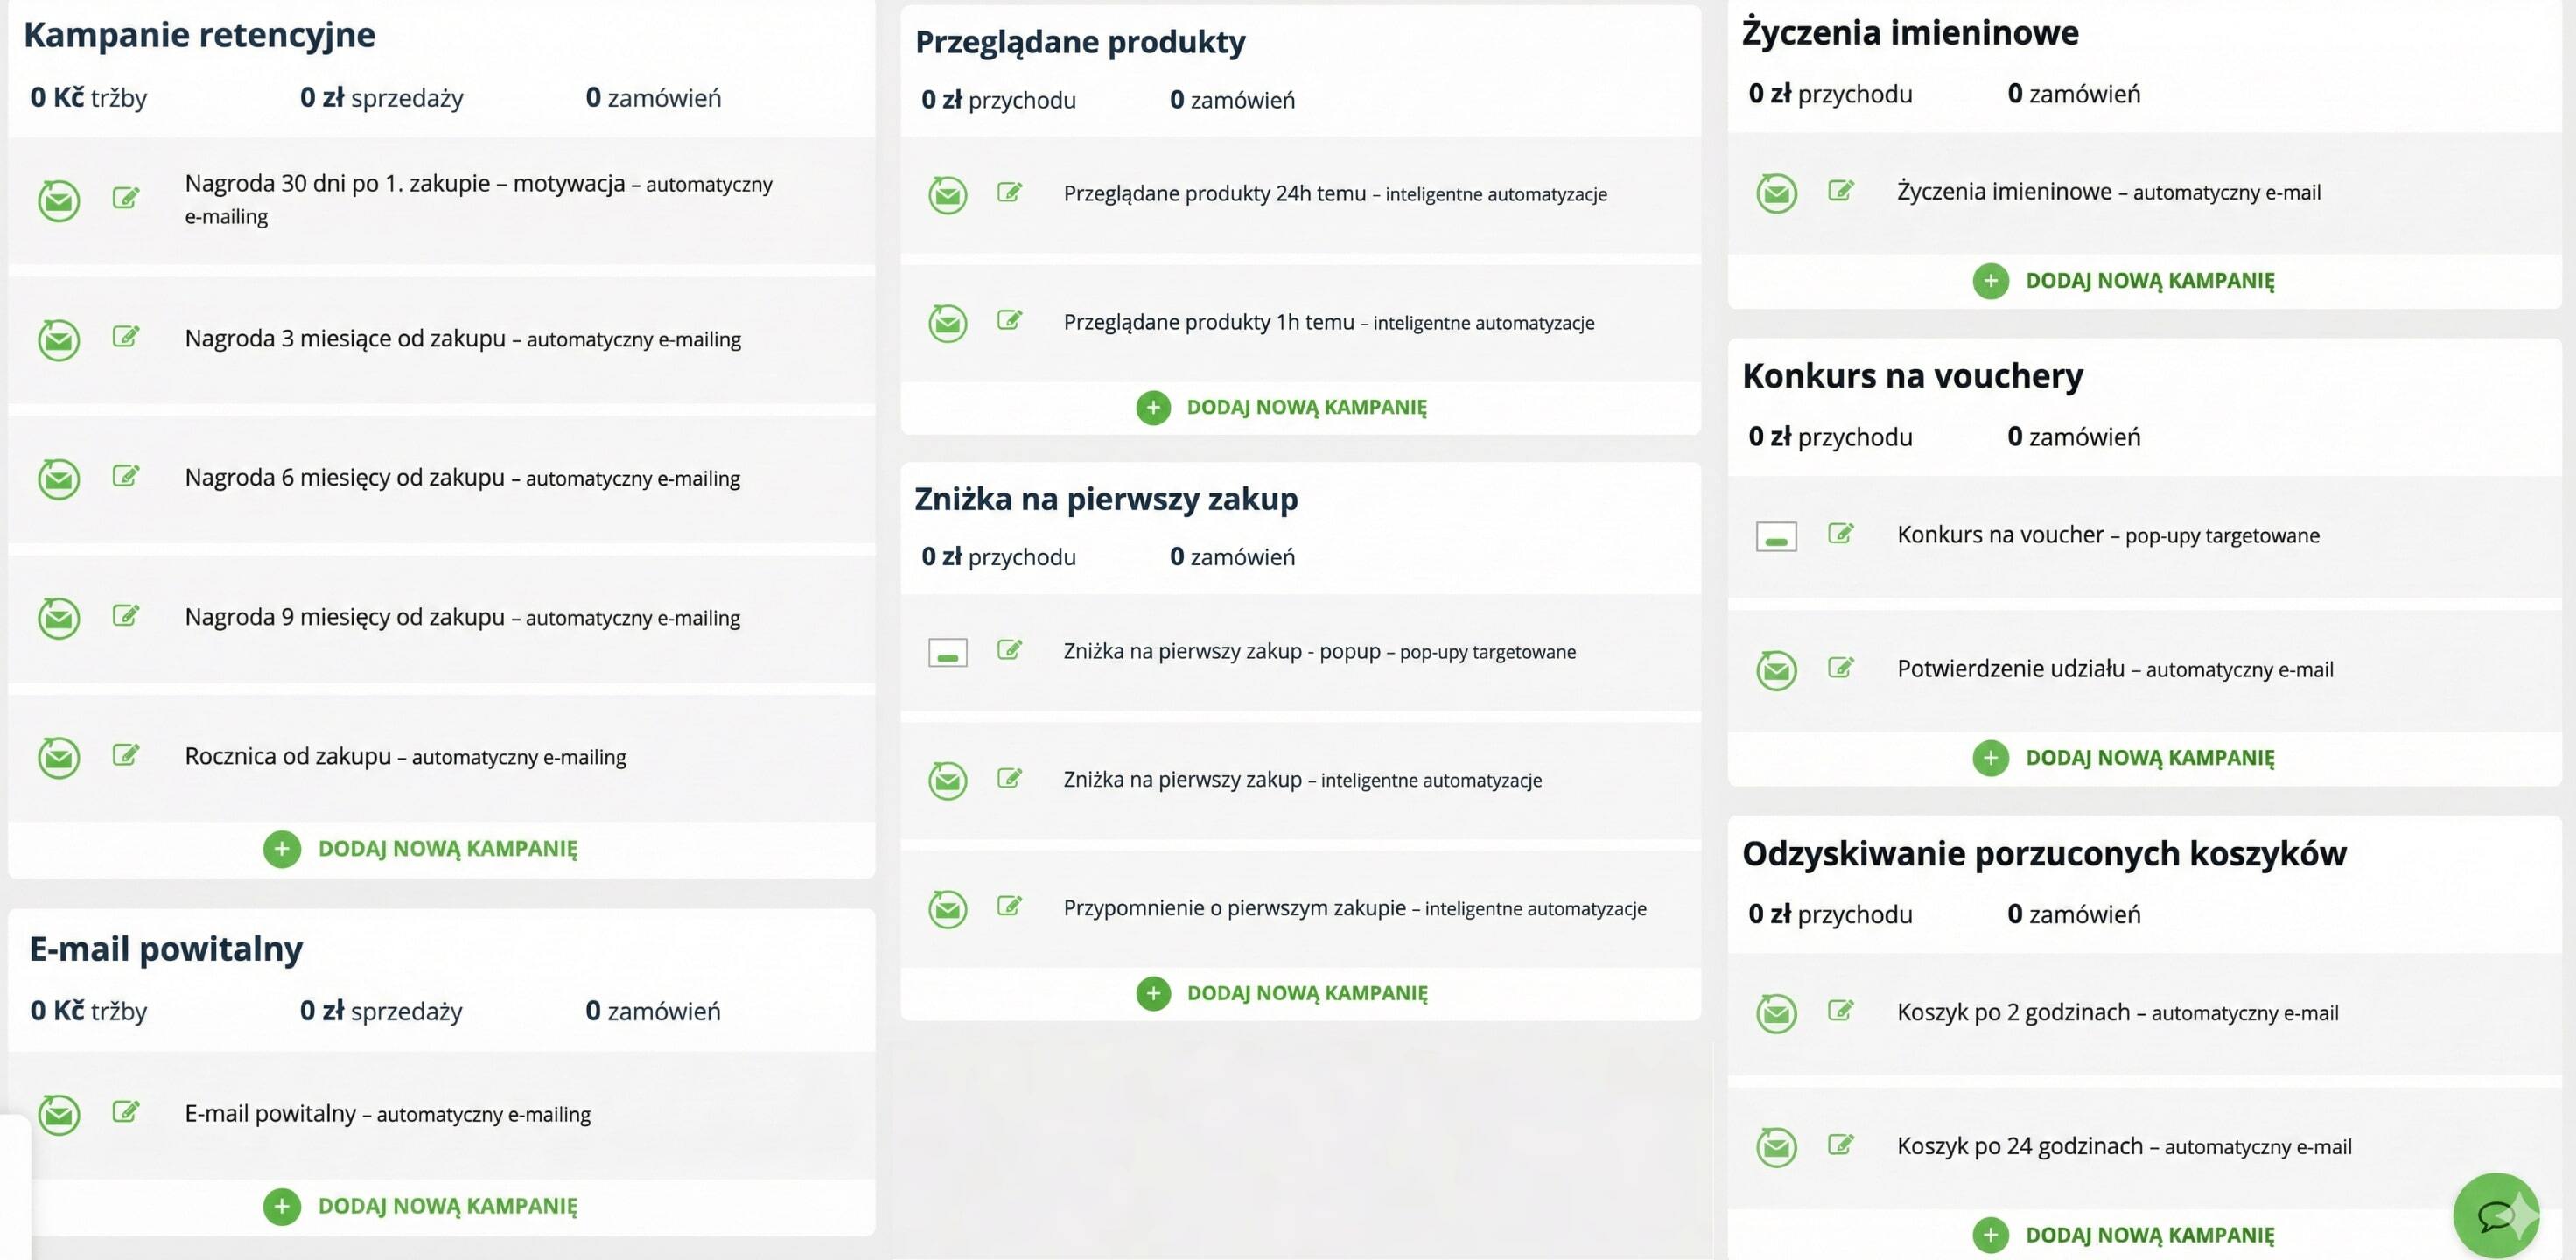The width and height of the screenshot is (2576, 1260).
Task: Click envelope icon for E-mail powitalny campaign
Action: pos(59,1114)
